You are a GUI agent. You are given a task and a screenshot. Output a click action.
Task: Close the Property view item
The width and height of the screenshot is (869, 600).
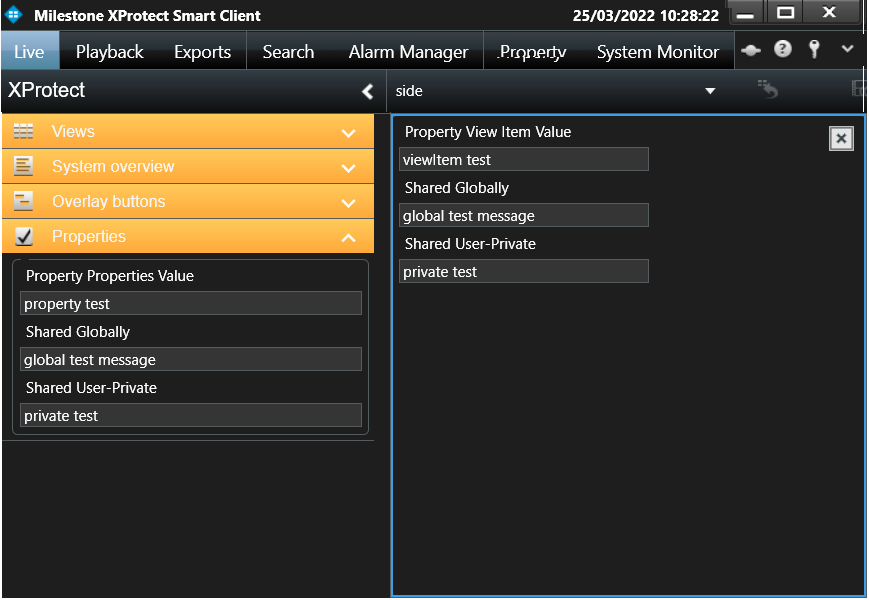pos(841,138)
